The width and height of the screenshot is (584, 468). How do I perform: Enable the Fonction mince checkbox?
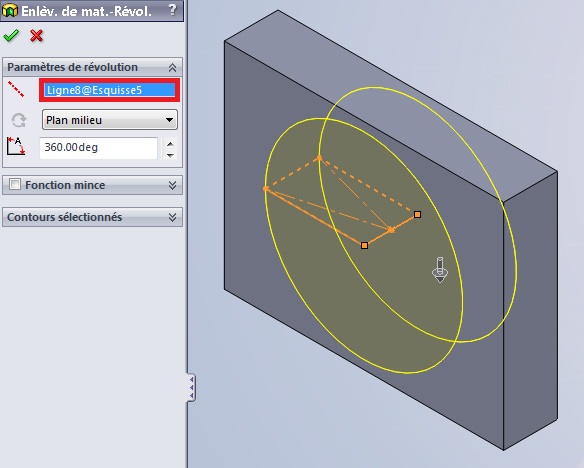15,184
